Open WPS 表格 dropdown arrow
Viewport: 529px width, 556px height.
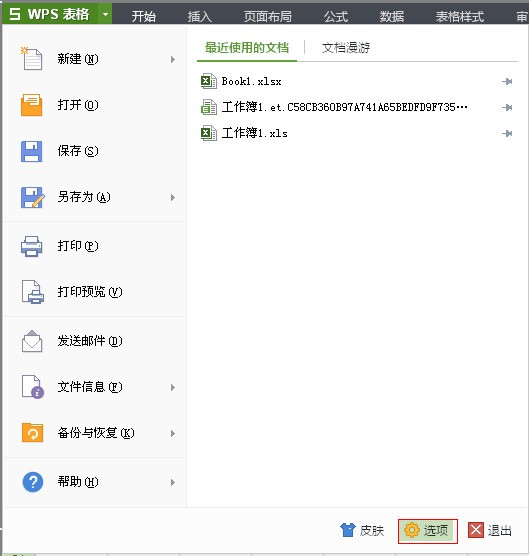point(105,15)
